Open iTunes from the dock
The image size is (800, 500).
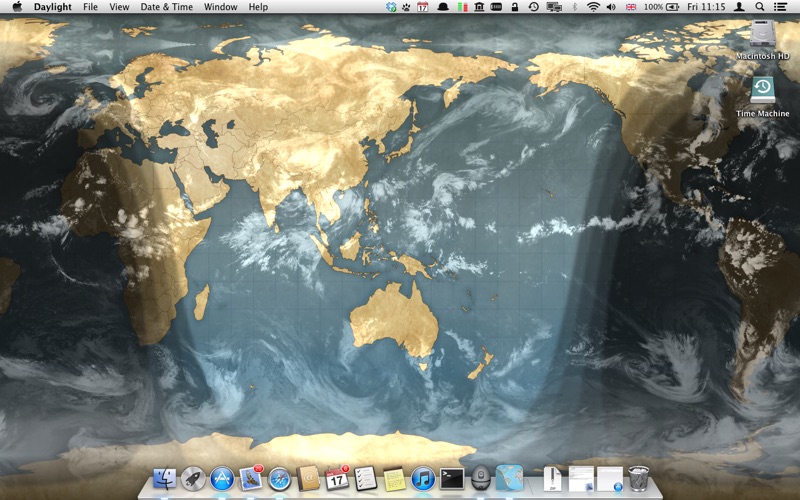tap(423, 479)
